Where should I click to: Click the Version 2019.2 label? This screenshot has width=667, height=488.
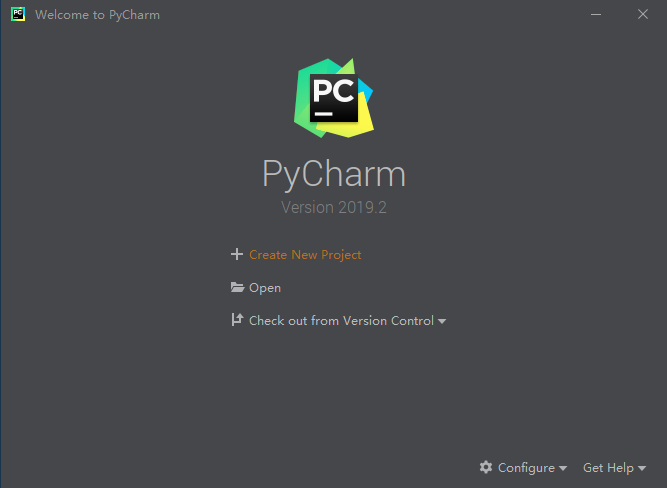(334, 207)
